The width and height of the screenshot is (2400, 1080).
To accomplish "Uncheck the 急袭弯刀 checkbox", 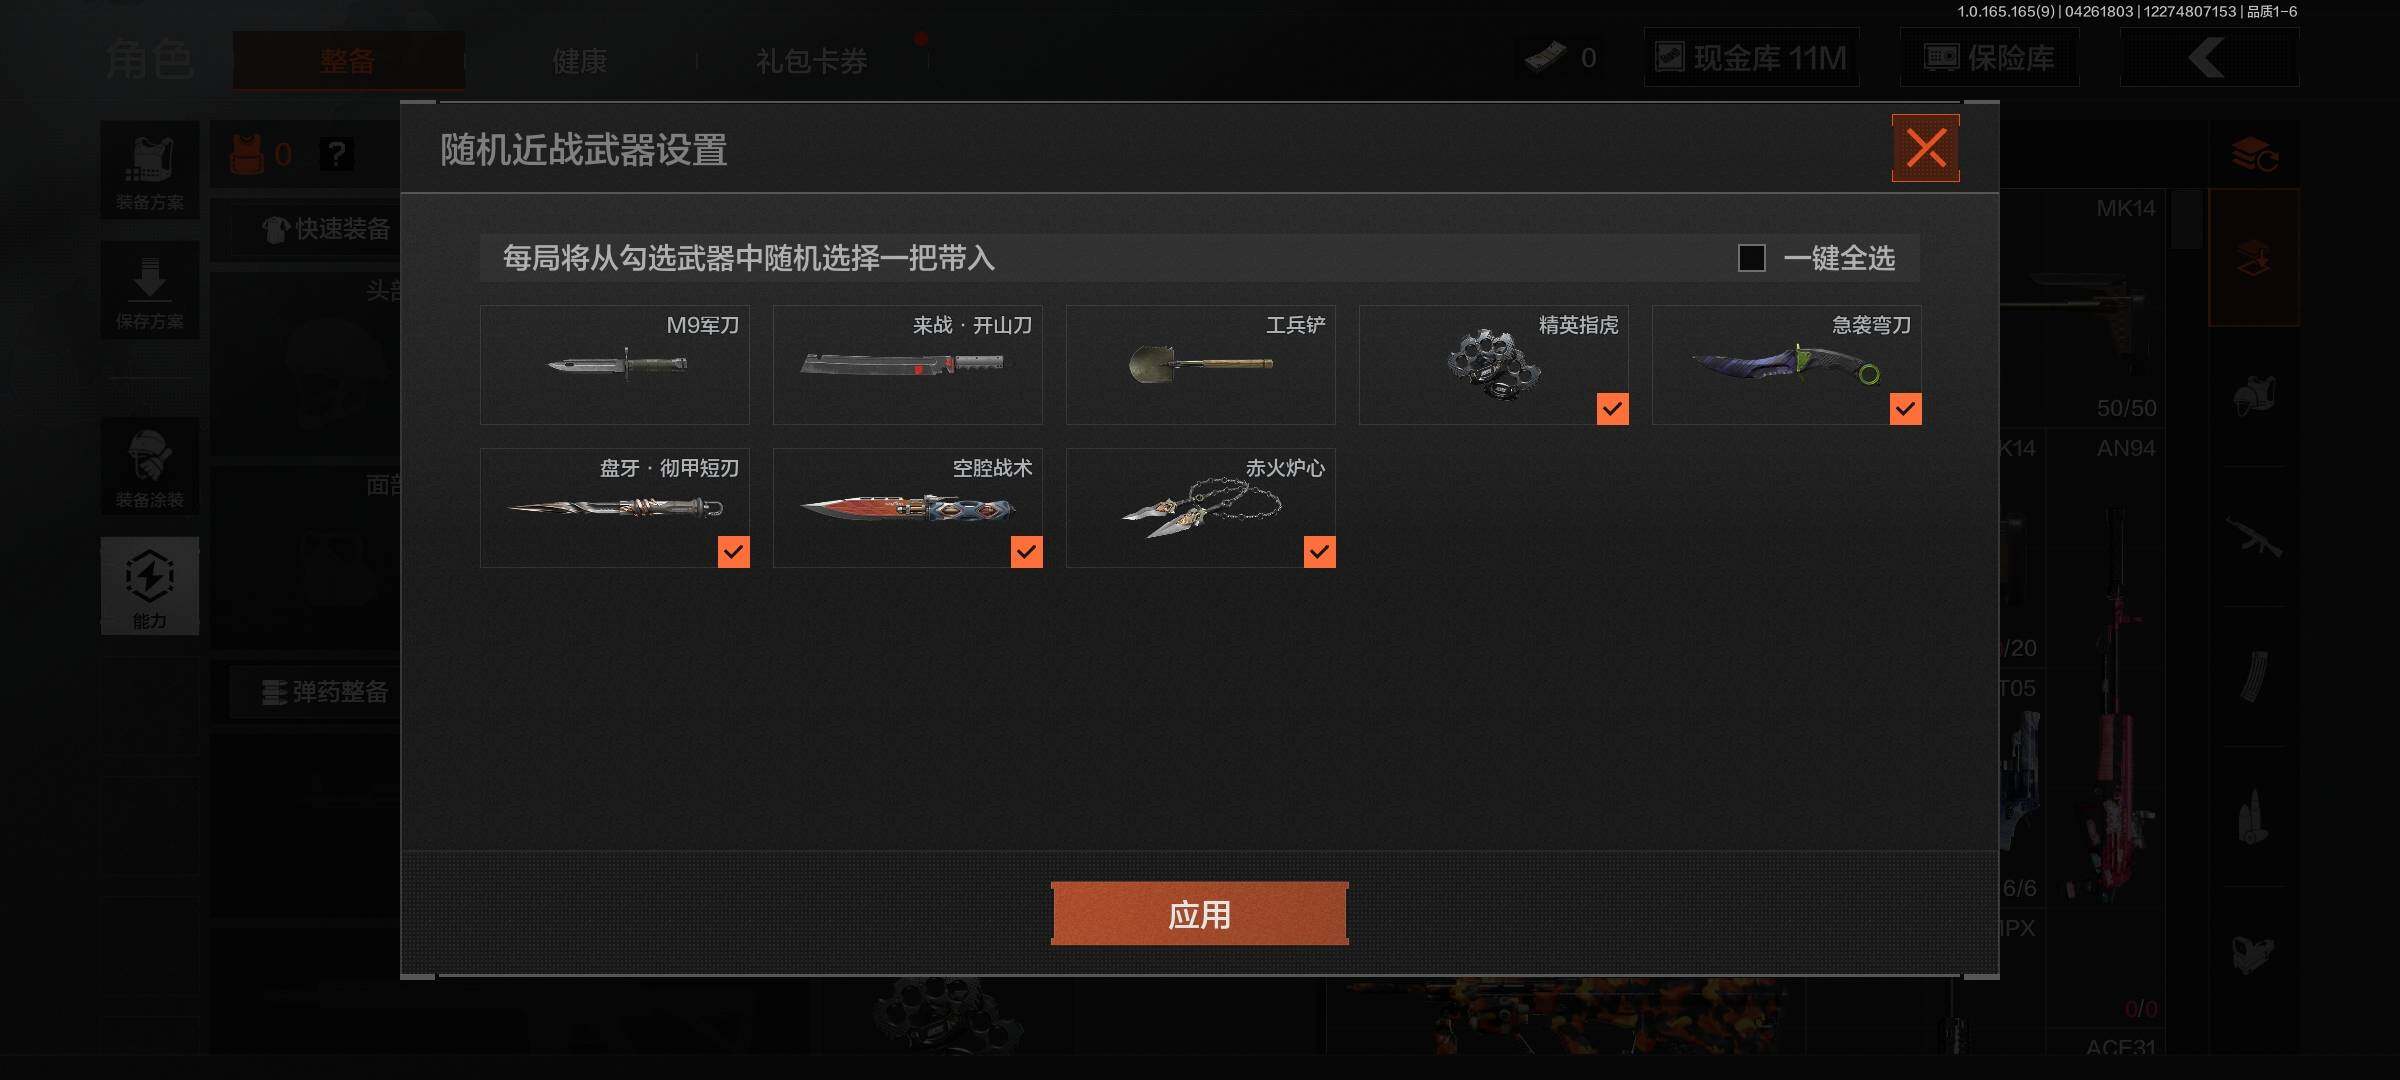I will [x=1905, y=408].
